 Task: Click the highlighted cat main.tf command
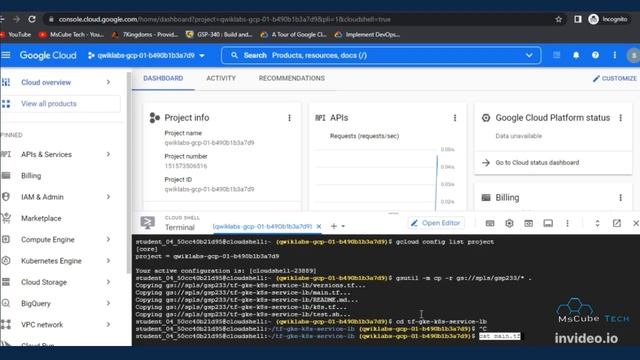click(x=500, y=336)
